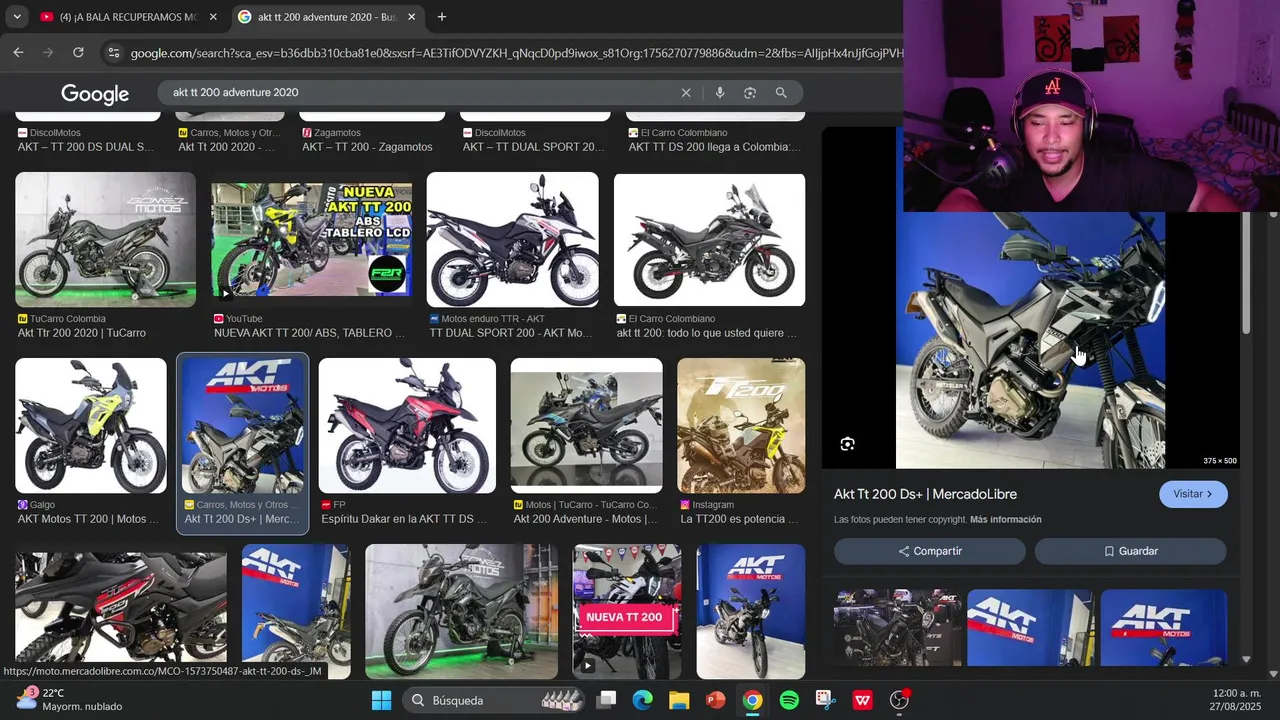Open 'Akt Tt 200 Ds+ | MercadoLibre' title link
Viewport: 1280px width, 720px height.
tap(925, 494)
